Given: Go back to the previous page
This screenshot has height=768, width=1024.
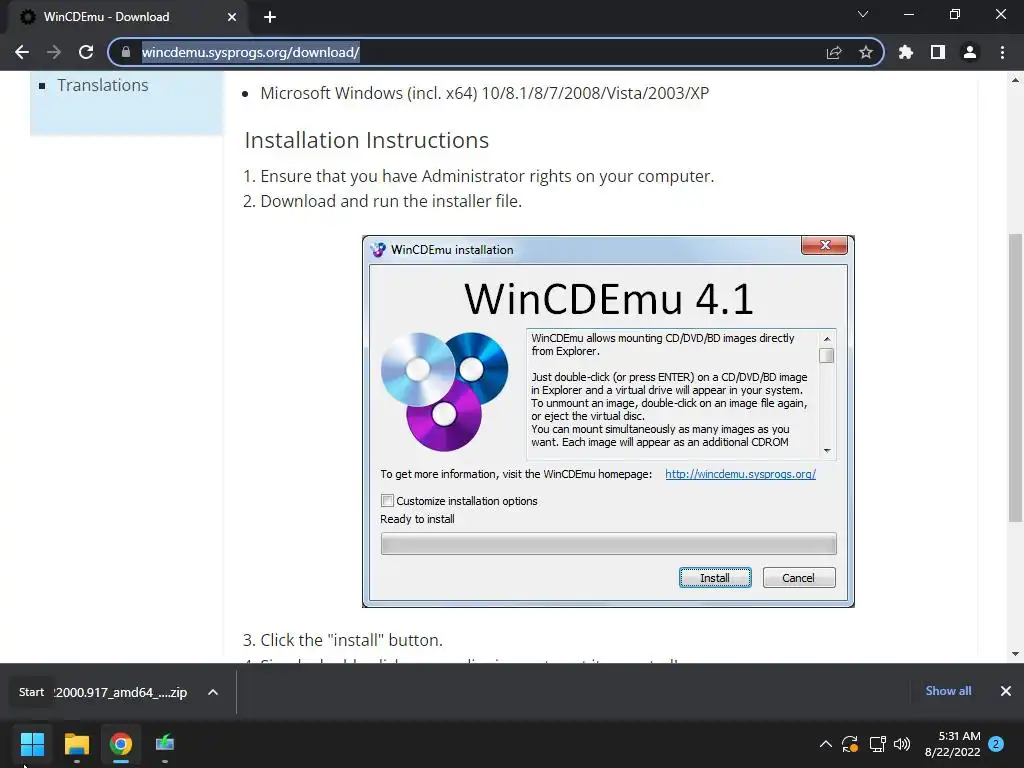Looking at the screenshot, I should pos(22,52).
